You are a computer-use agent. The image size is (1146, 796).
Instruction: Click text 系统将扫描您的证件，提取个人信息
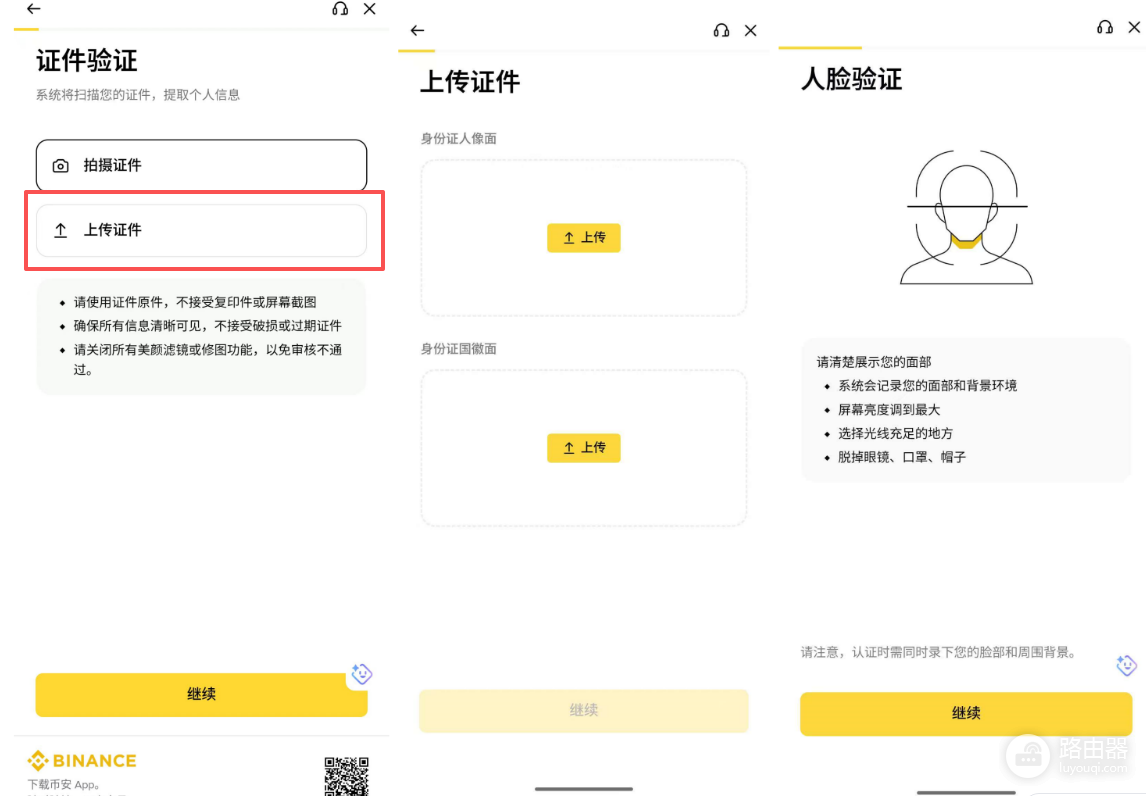pyautogui.click(x=138, y=95)
